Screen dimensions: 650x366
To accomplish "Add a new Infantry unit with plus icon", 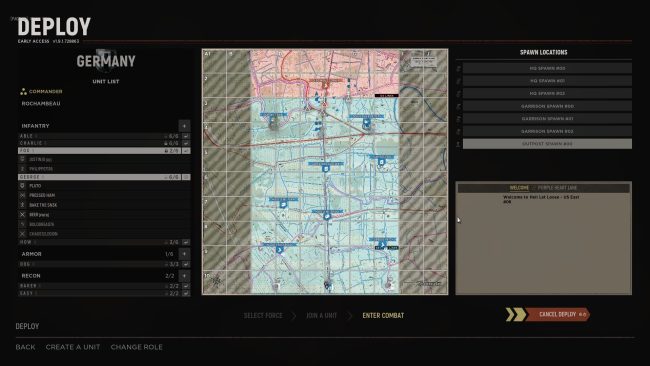I will [x=184, y=125].
